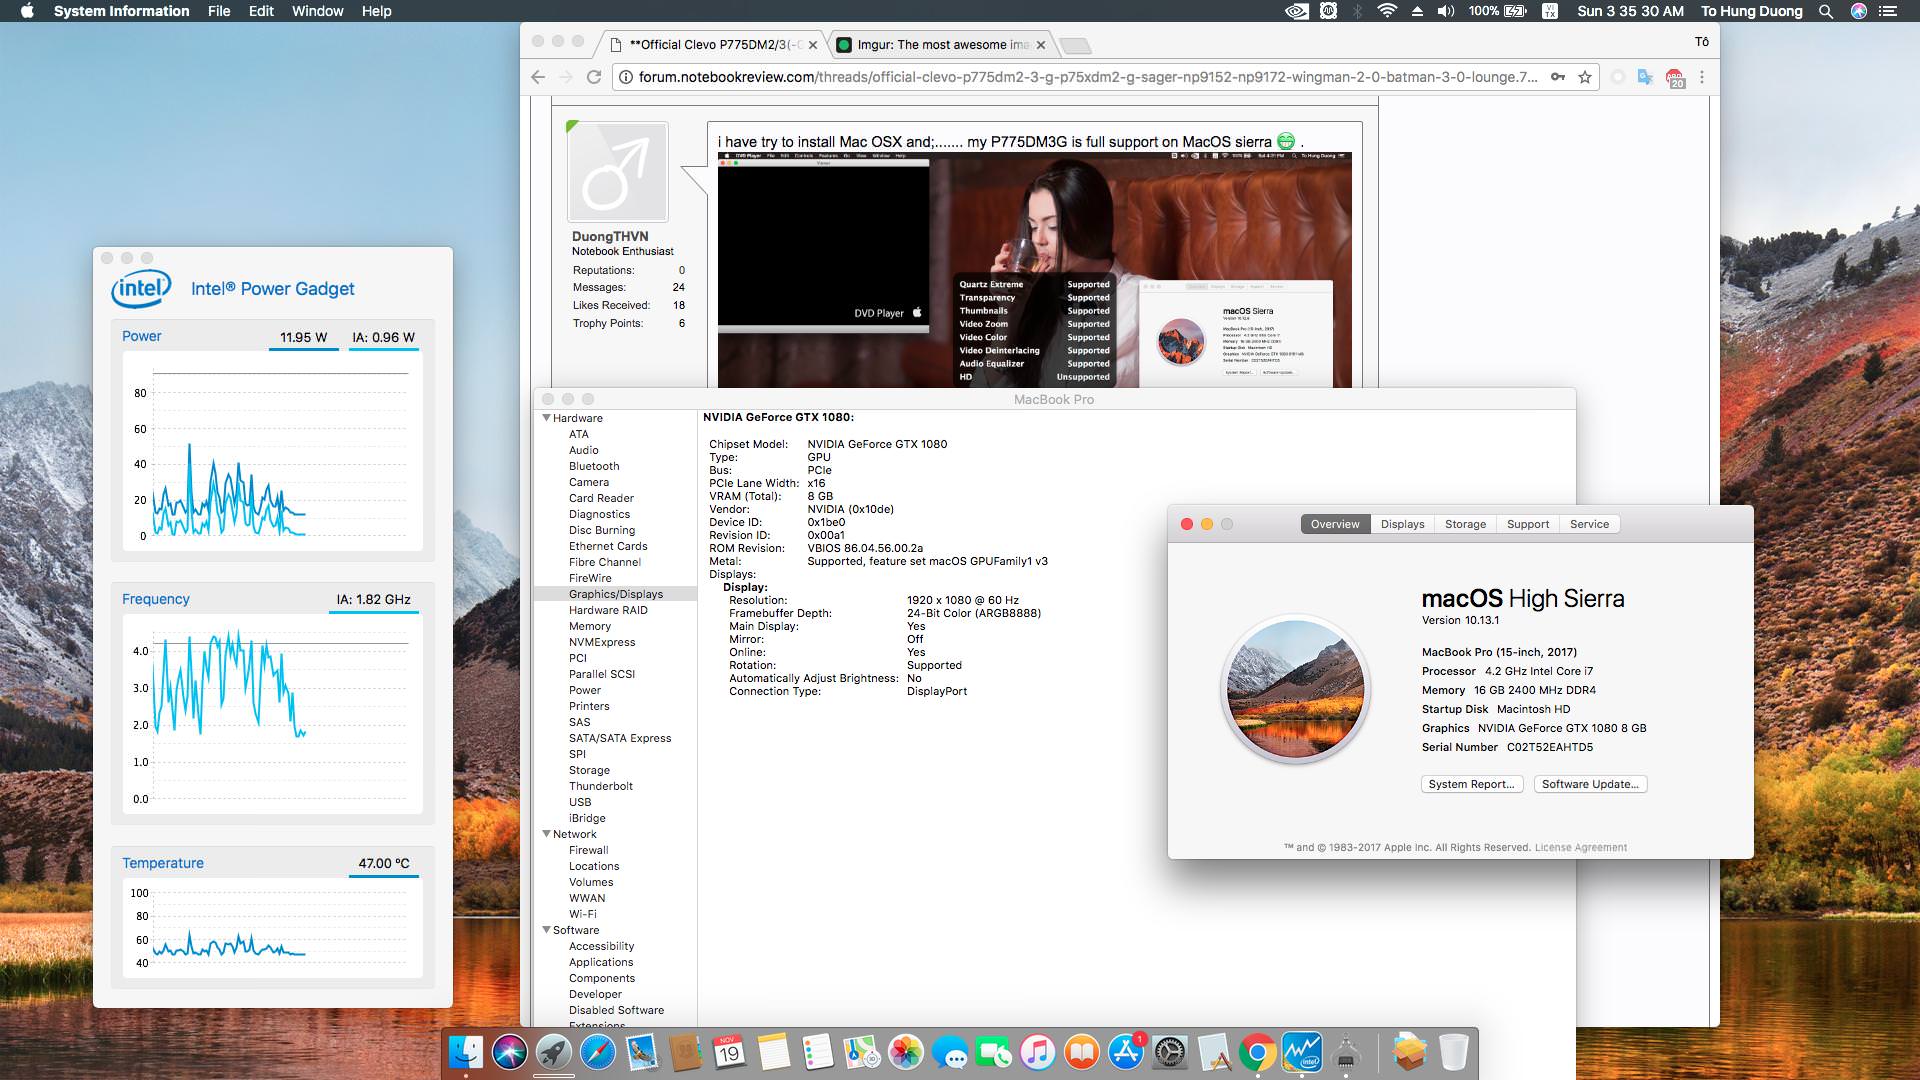
Task: Open Trash in the dock
Action: click(x=1453, y=1052)
